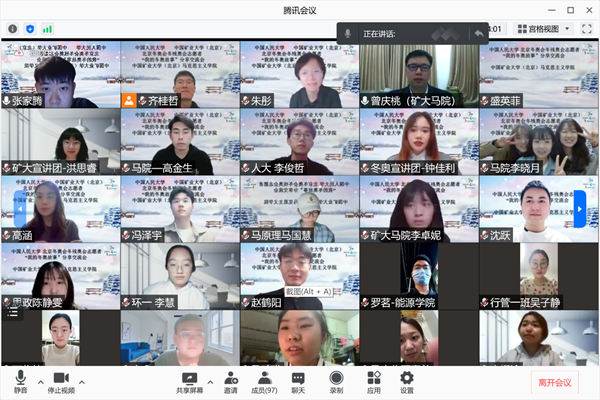Mute the microphone in the bottom toolbar
Screen dimensions: 600x400
tap(20, 381)
